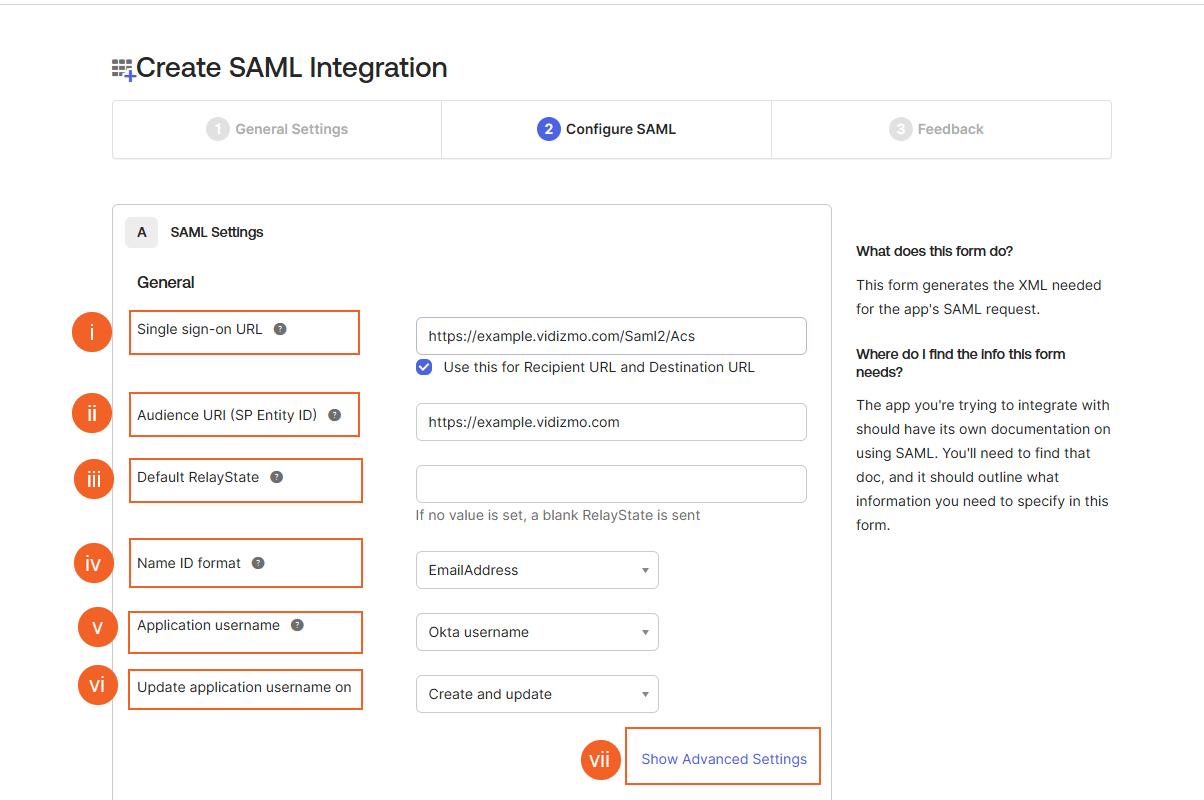
Task: Click the SAML Settings section A badge
Action: [142, 232]
